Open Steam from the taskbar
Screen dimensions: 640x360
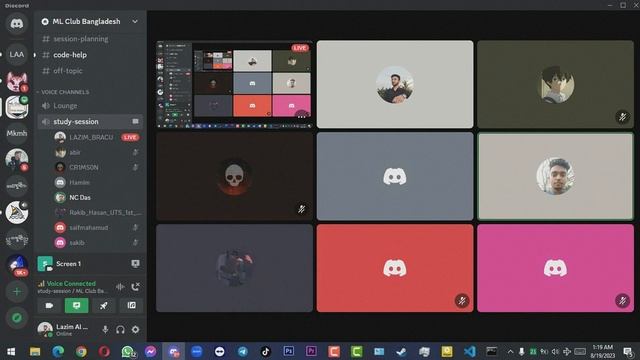click(402, 351)
